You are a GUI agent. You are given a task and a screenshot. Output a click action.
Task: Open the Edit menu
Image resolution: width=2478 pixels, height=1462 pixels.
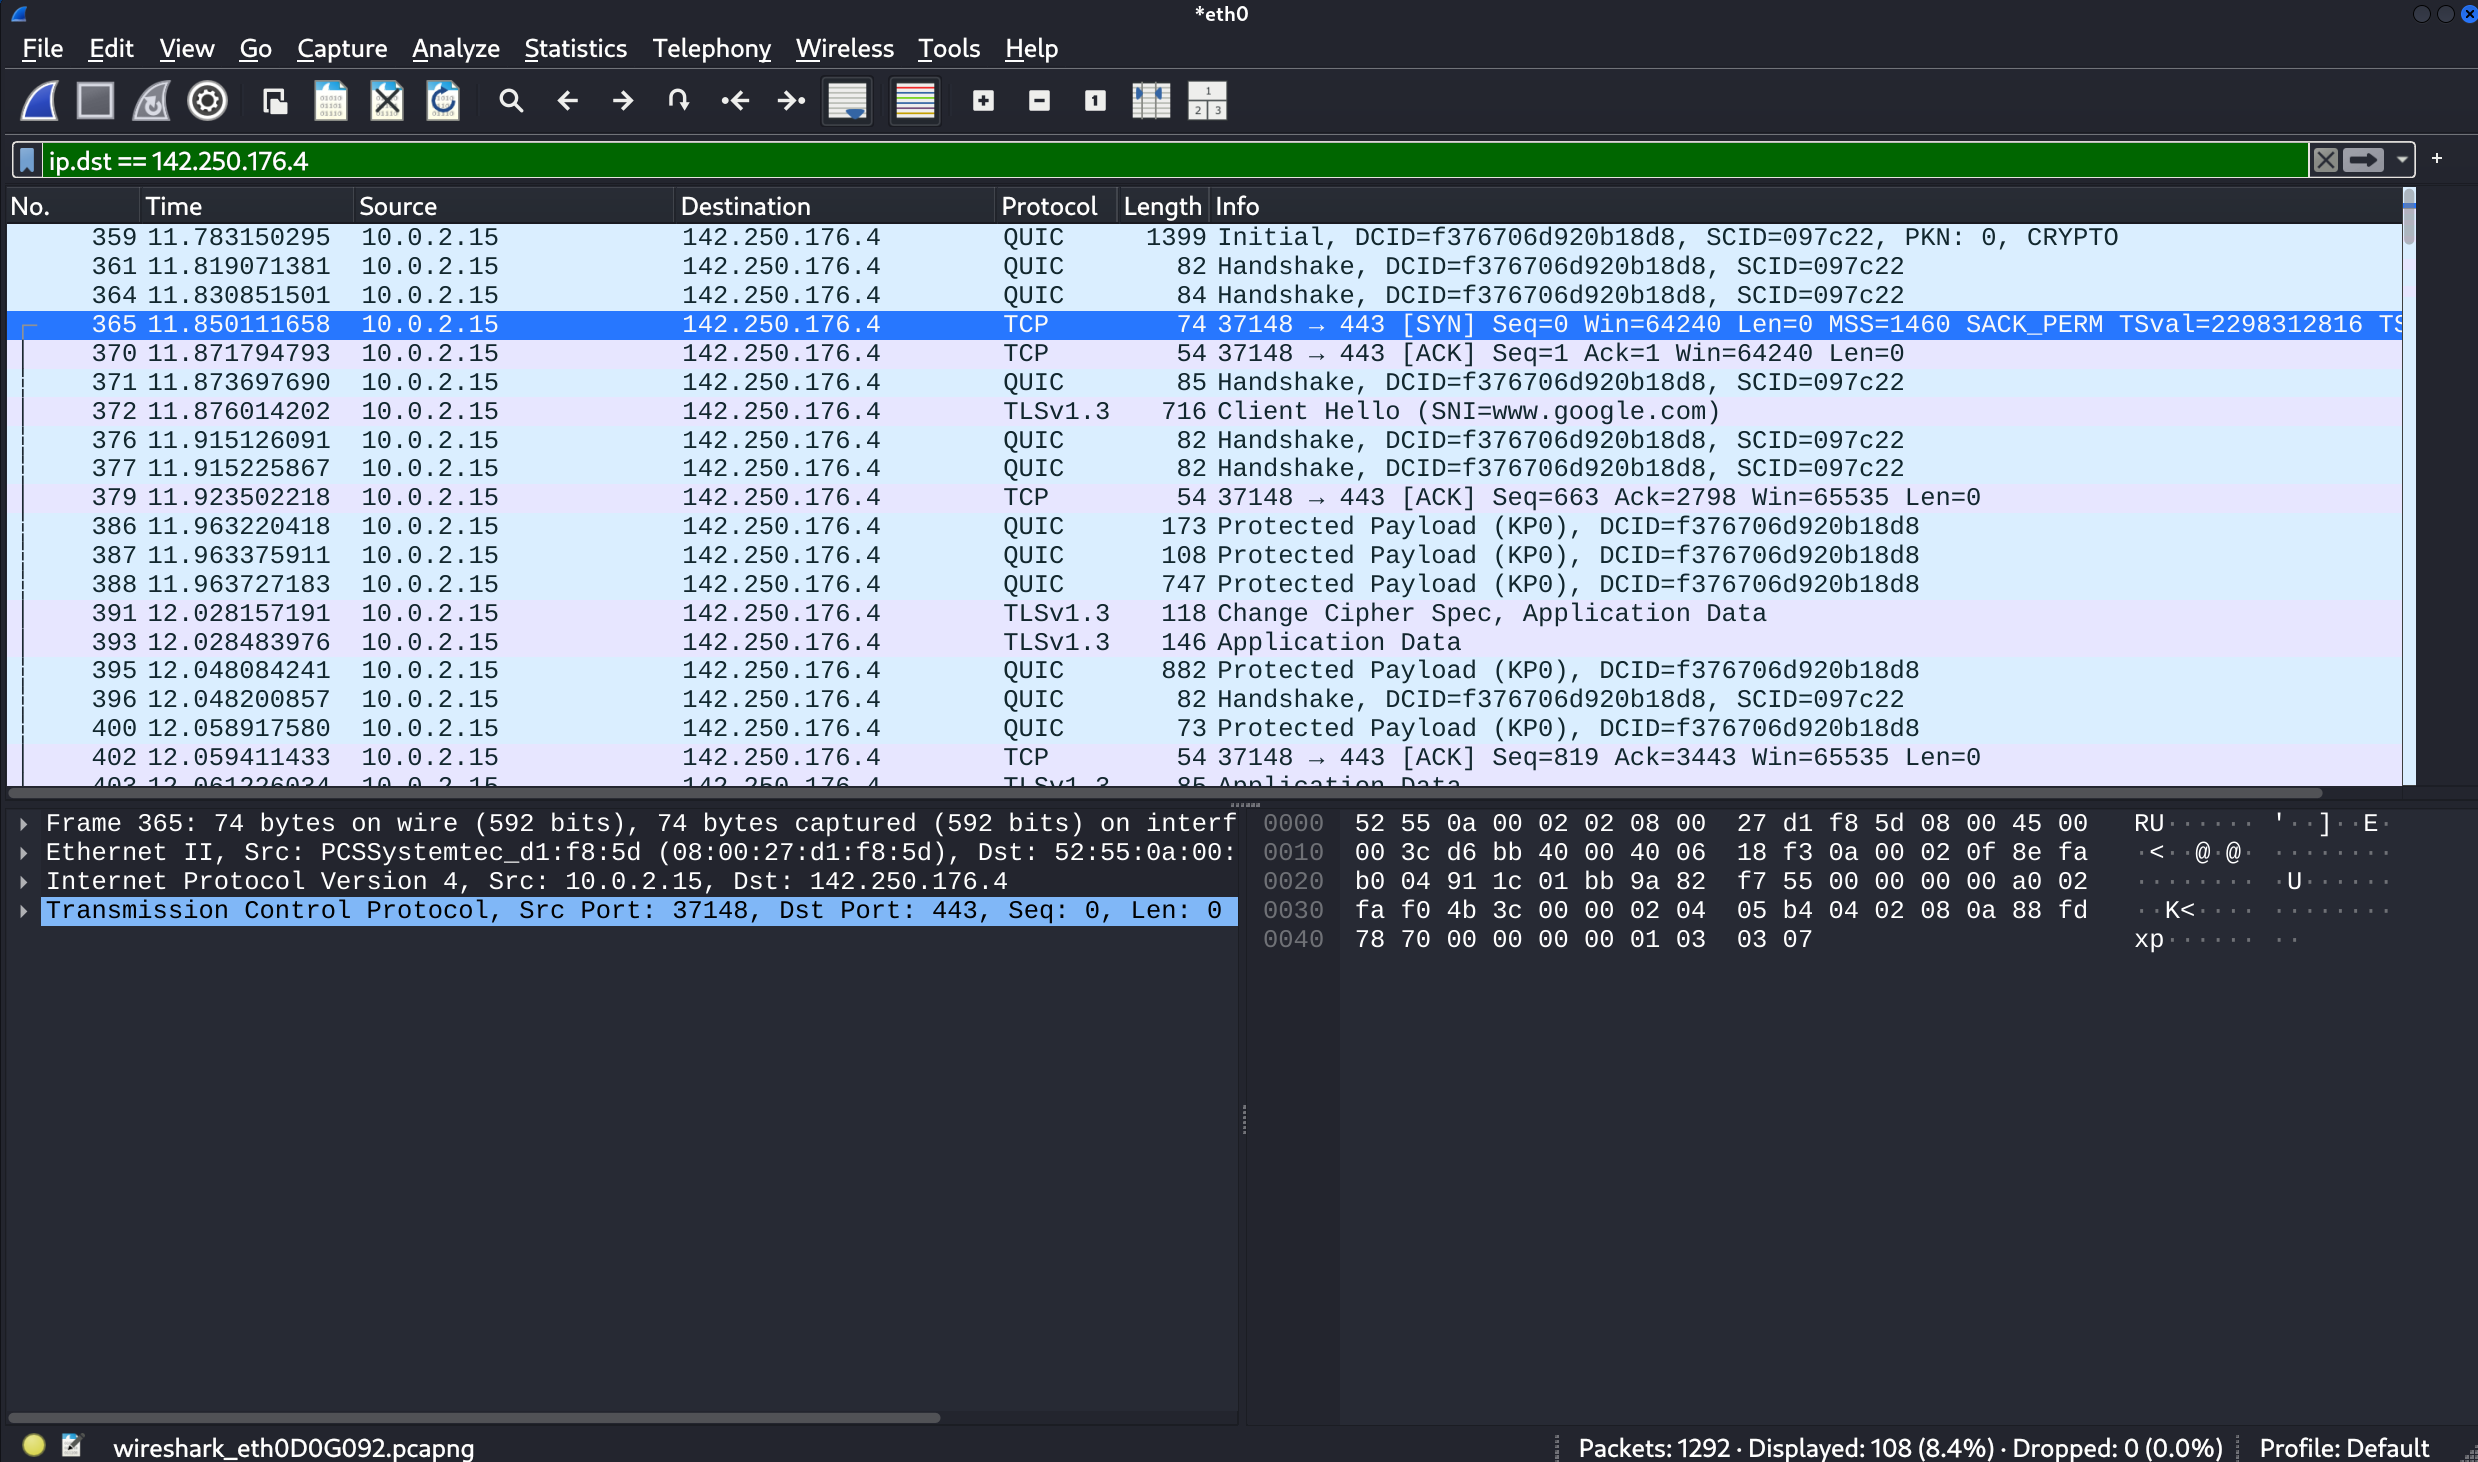tap(110, 48)
